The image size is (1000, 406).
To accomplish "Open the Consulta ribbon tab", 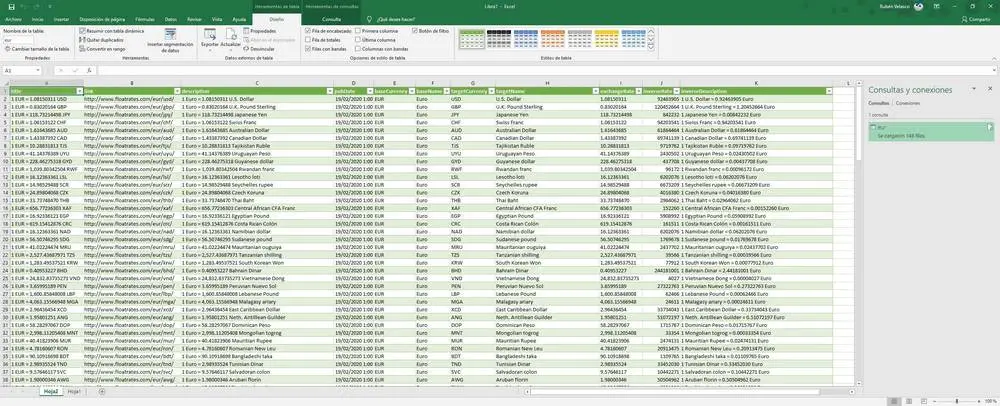I will click(332, 20).
